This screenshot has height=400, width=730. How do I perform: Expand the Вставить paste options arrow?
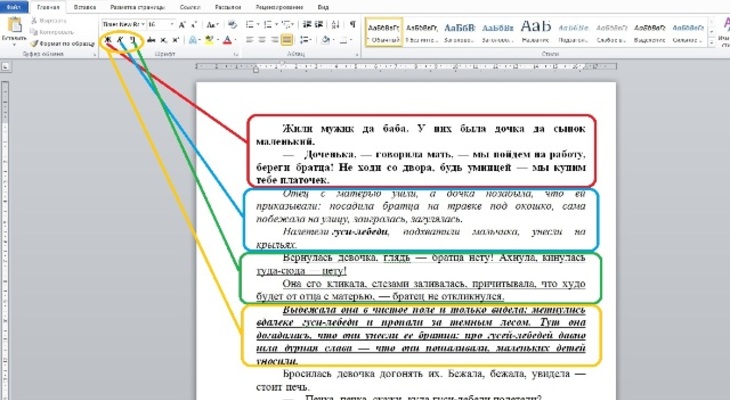point(14,45)
